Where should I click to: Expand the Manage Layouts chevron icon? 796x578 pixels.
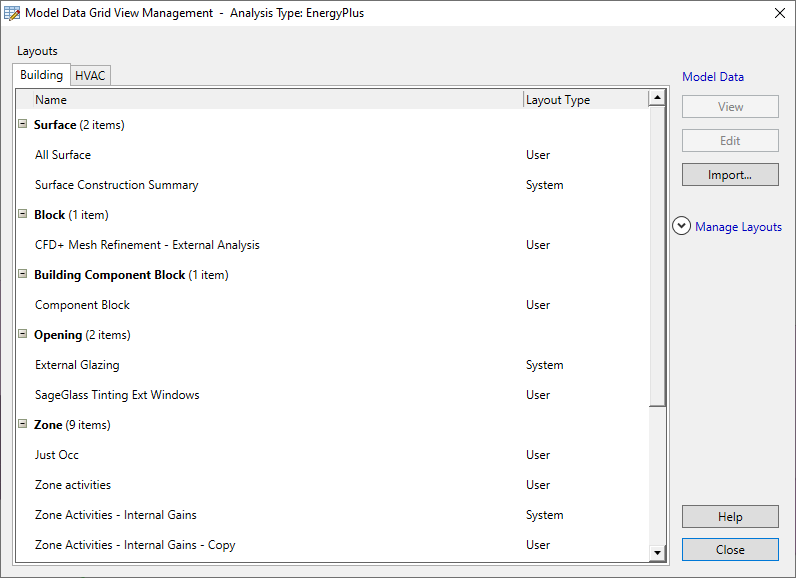click(682, 227)
